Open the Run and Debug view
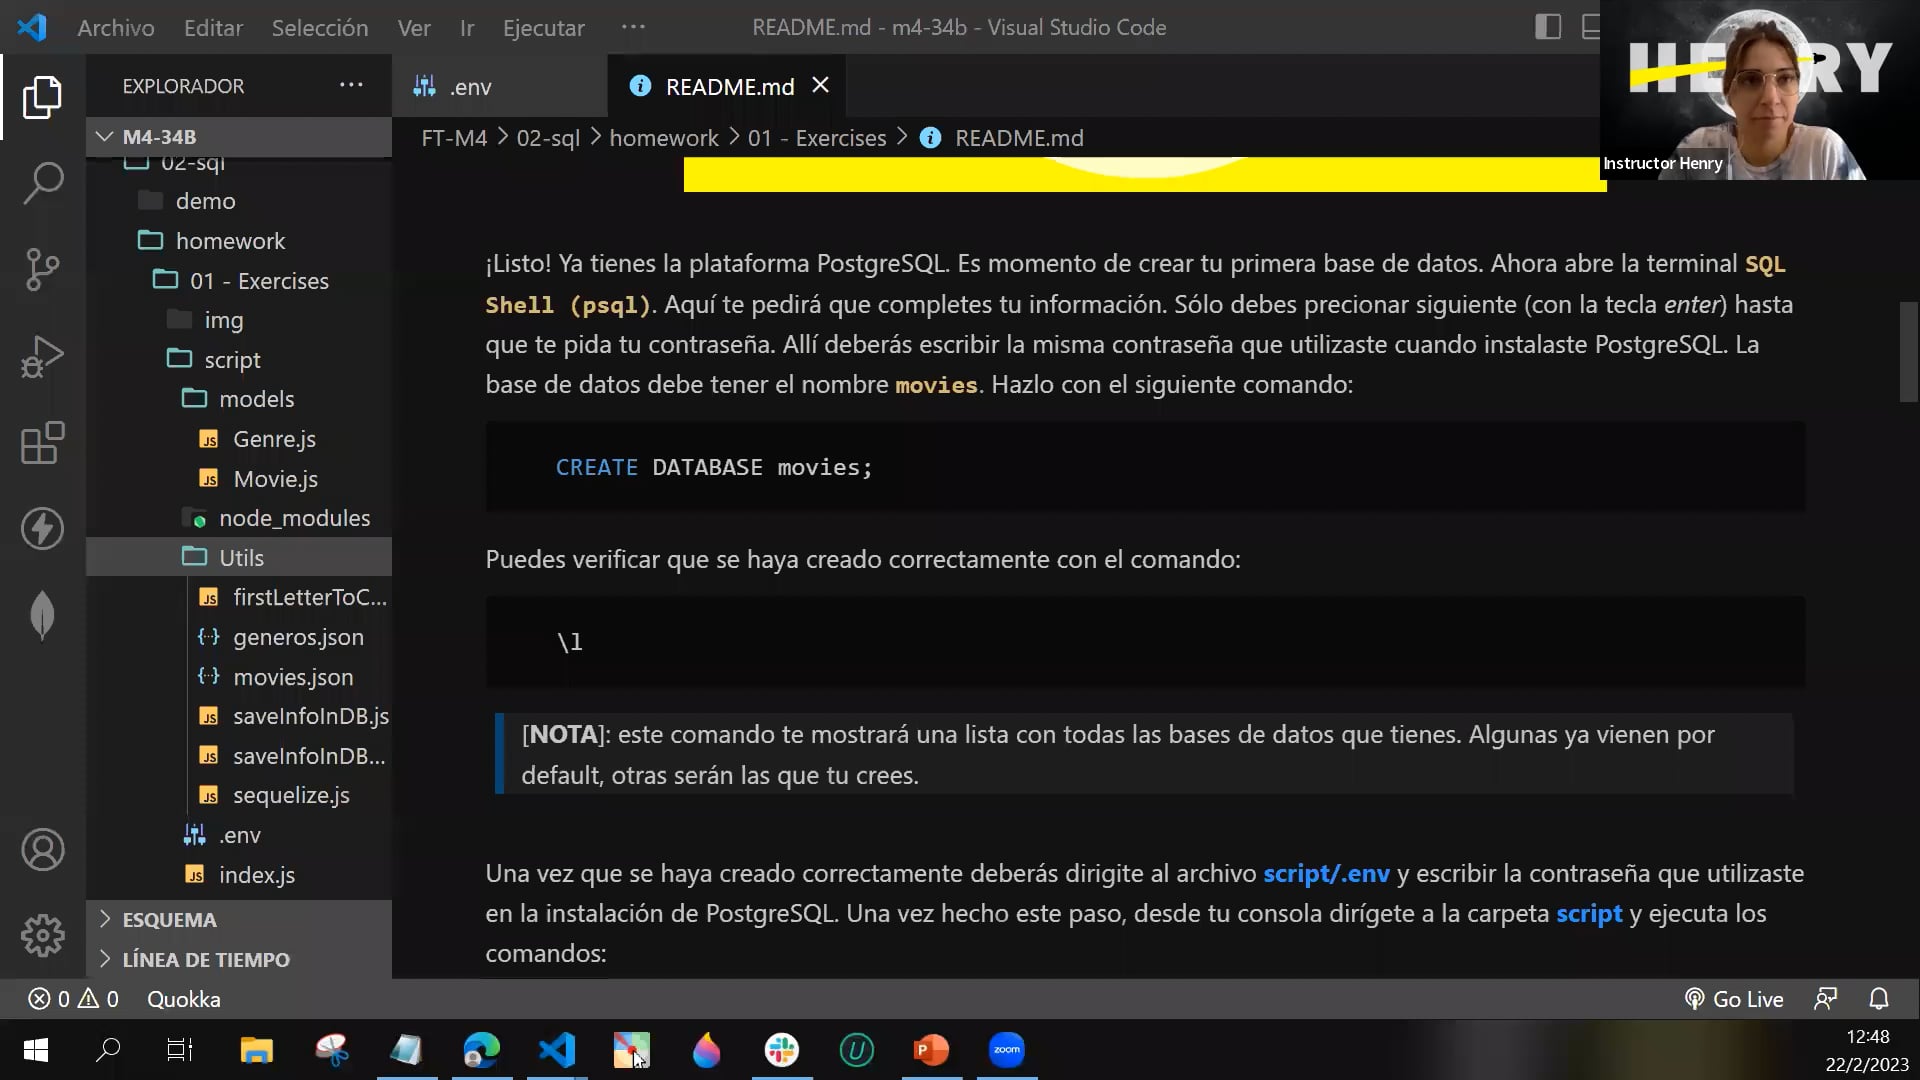Image resolution: width=1920 pixels, height=1080 pixels. [41, 356]
